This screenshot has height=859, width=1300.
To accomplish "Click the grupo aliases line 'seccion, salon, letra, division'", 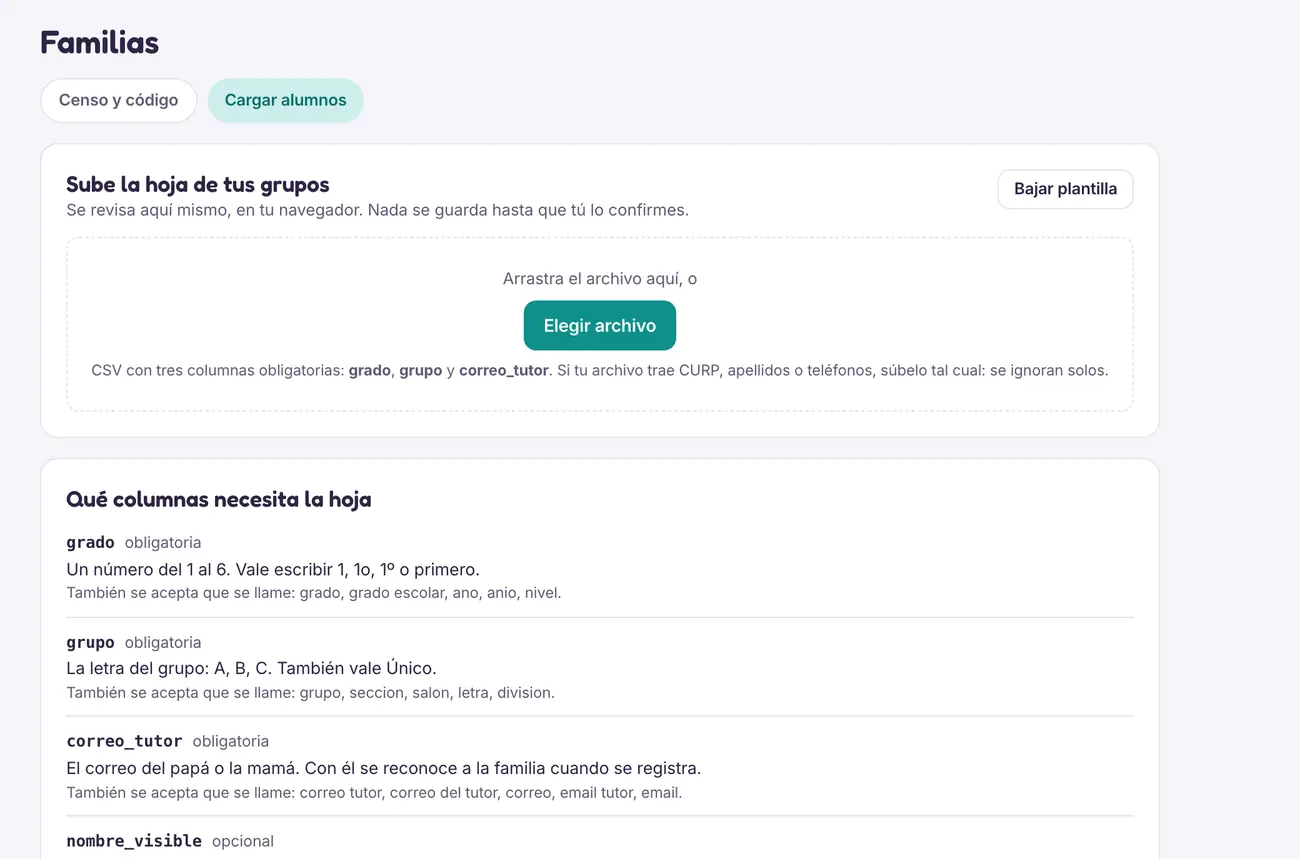I will click(x=310, y=692).
